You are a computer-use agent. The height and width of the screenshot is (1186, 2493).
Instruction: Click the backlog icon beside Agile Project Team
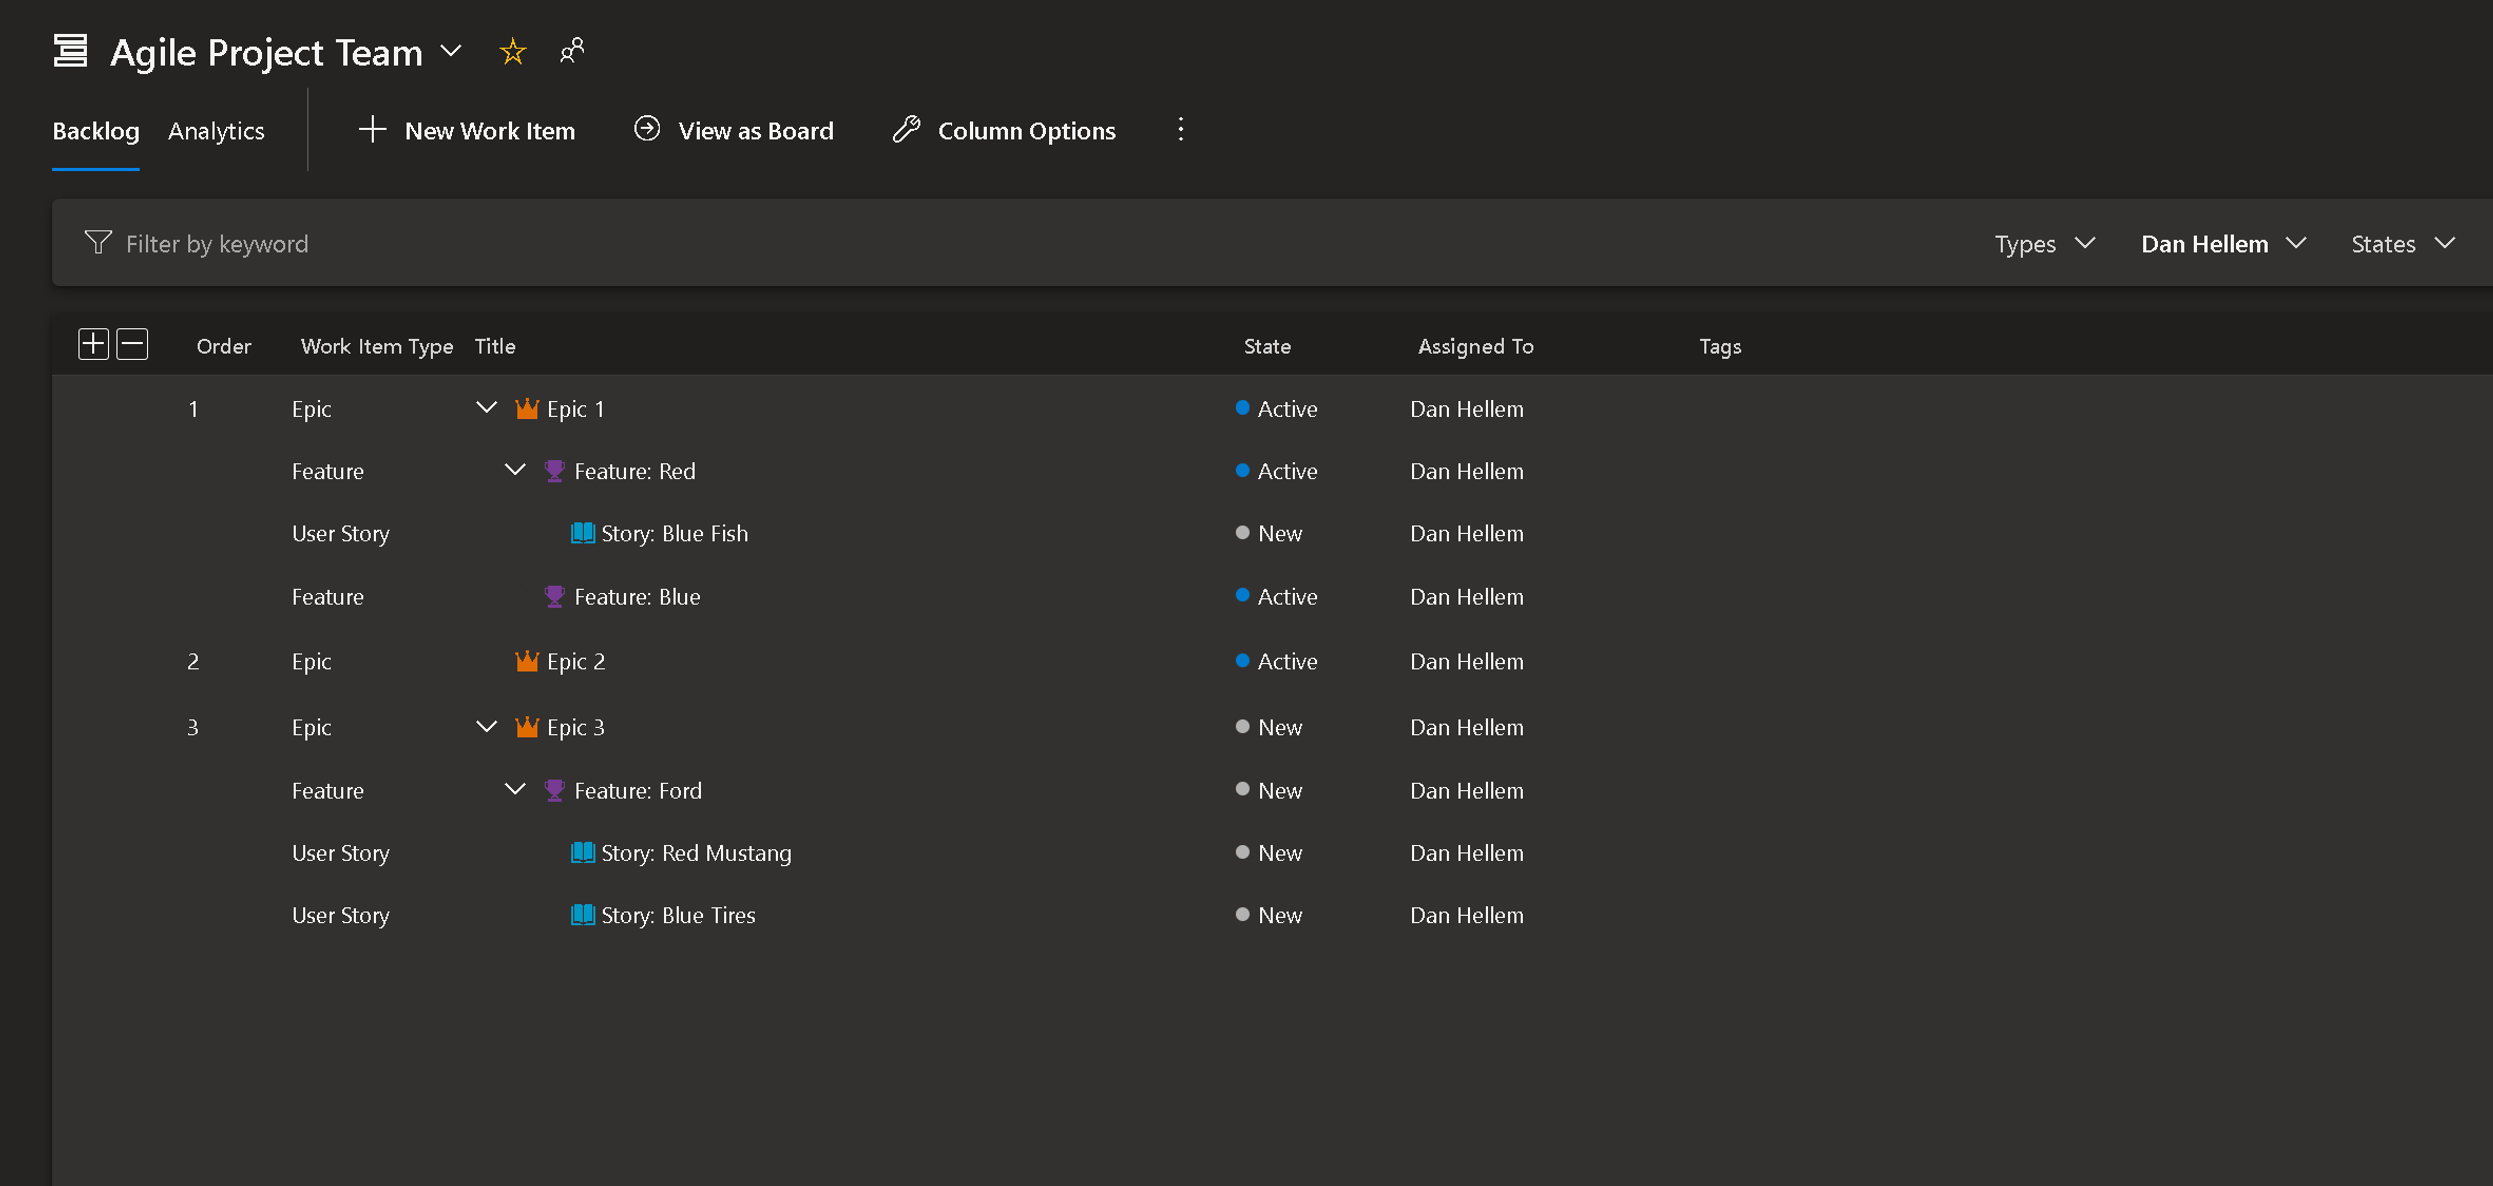pos(70,51)
